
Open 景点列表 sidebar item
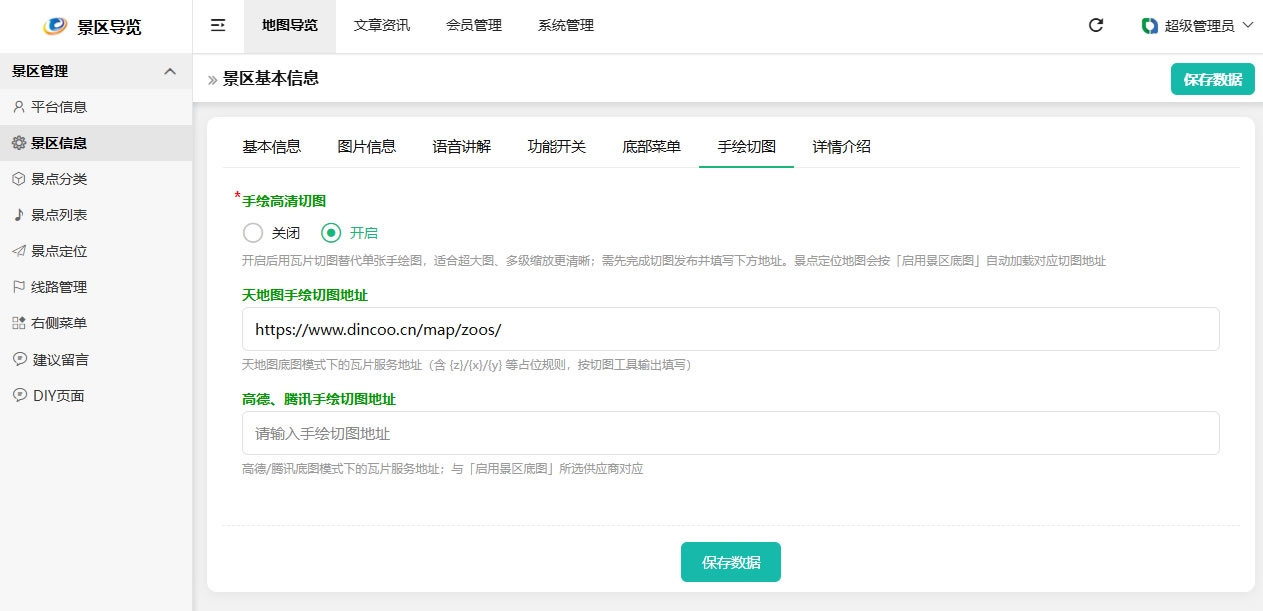pos(96,215)
